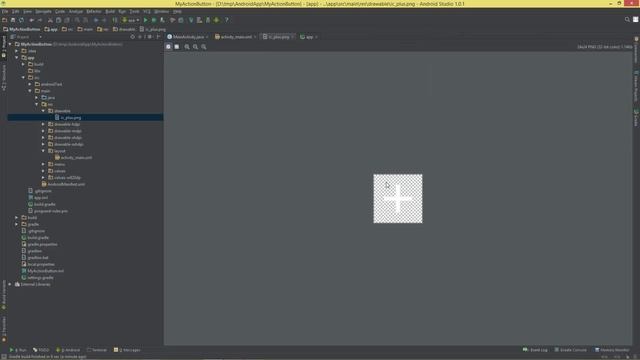Switch to the app editor tab
640x360 pixels.
(308, 37)
